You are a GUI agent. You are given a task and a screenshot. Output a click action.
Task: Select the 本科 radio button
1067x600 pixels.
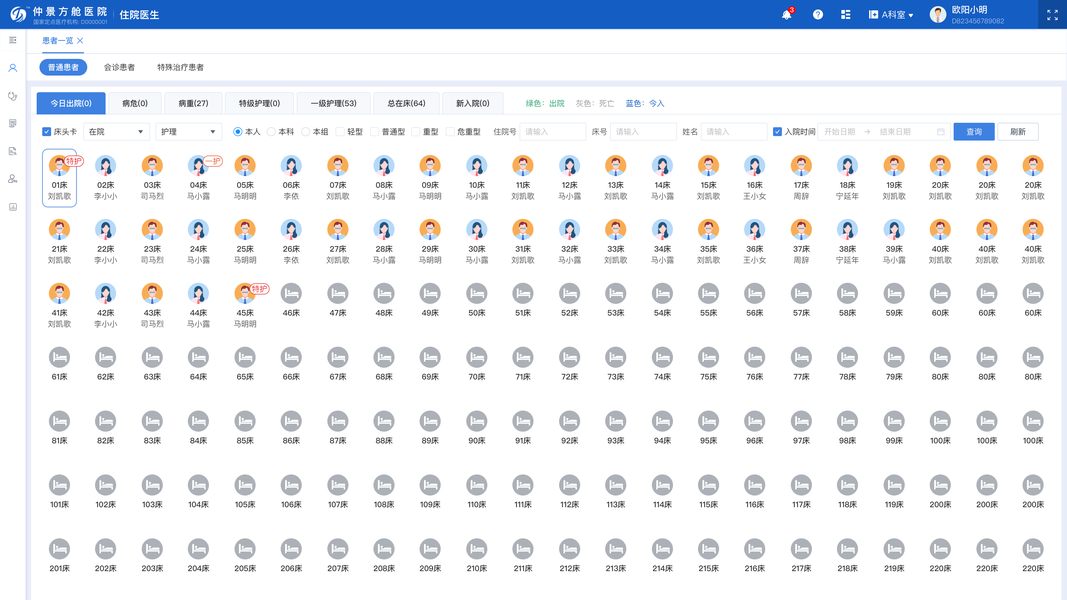pos(271,132)
